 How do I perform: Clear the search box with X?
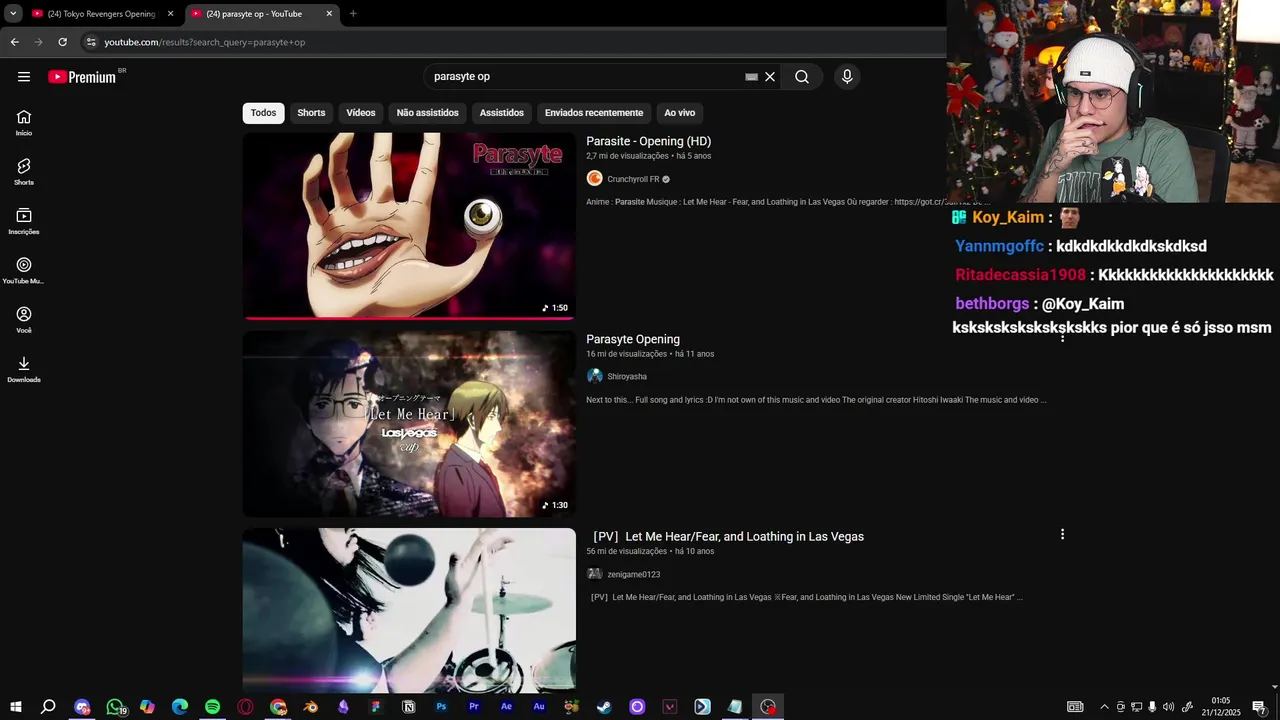(770, 77)
